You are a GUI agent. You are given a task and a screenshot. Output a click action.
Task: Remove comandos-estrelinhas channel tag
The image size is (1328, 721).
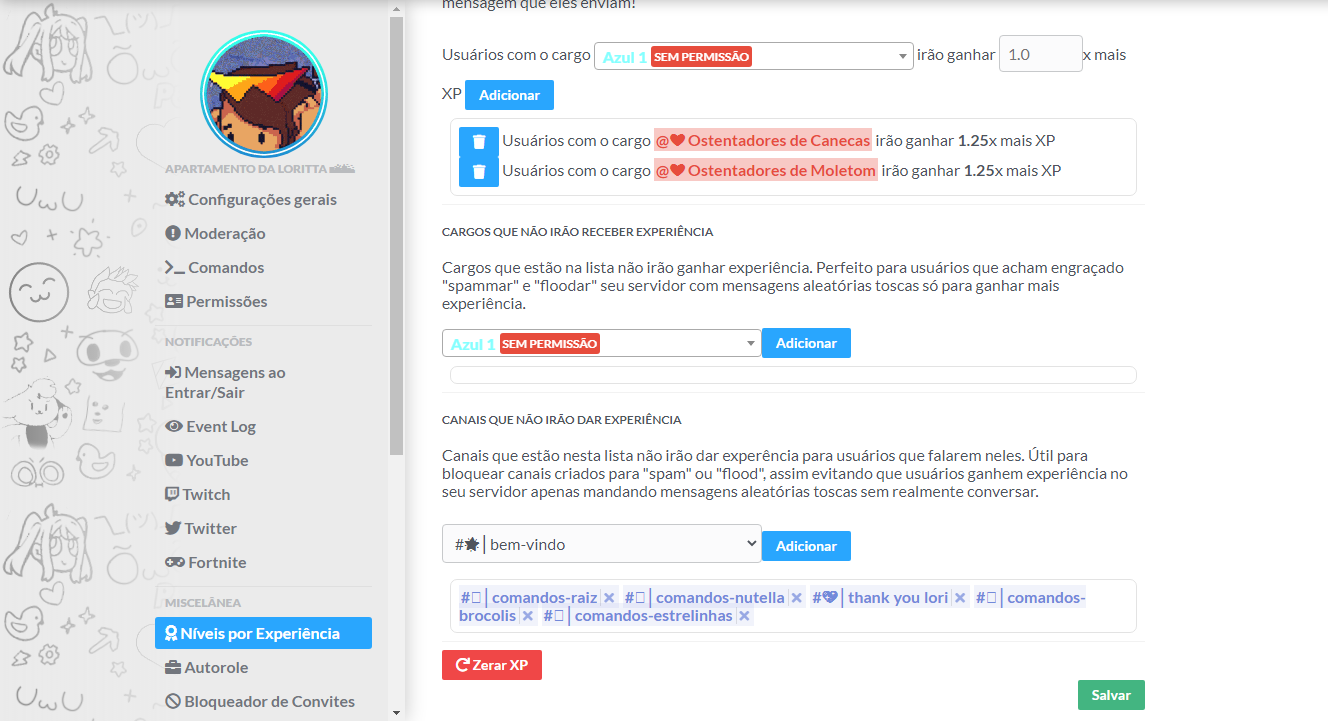[744, 616]
